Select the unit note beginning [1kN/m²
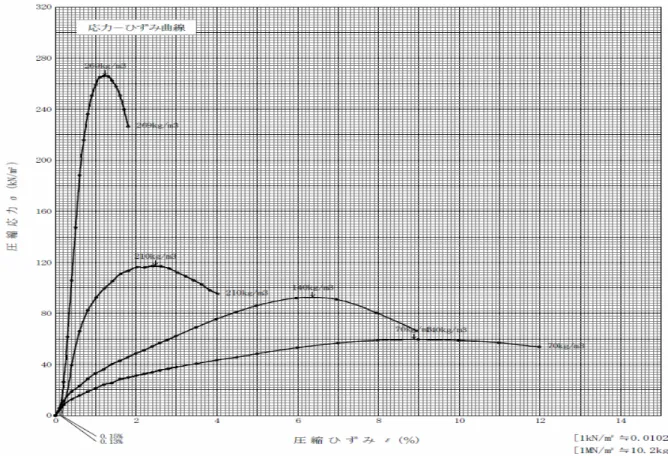Viewport: 668px width, 456px height. 620,438
